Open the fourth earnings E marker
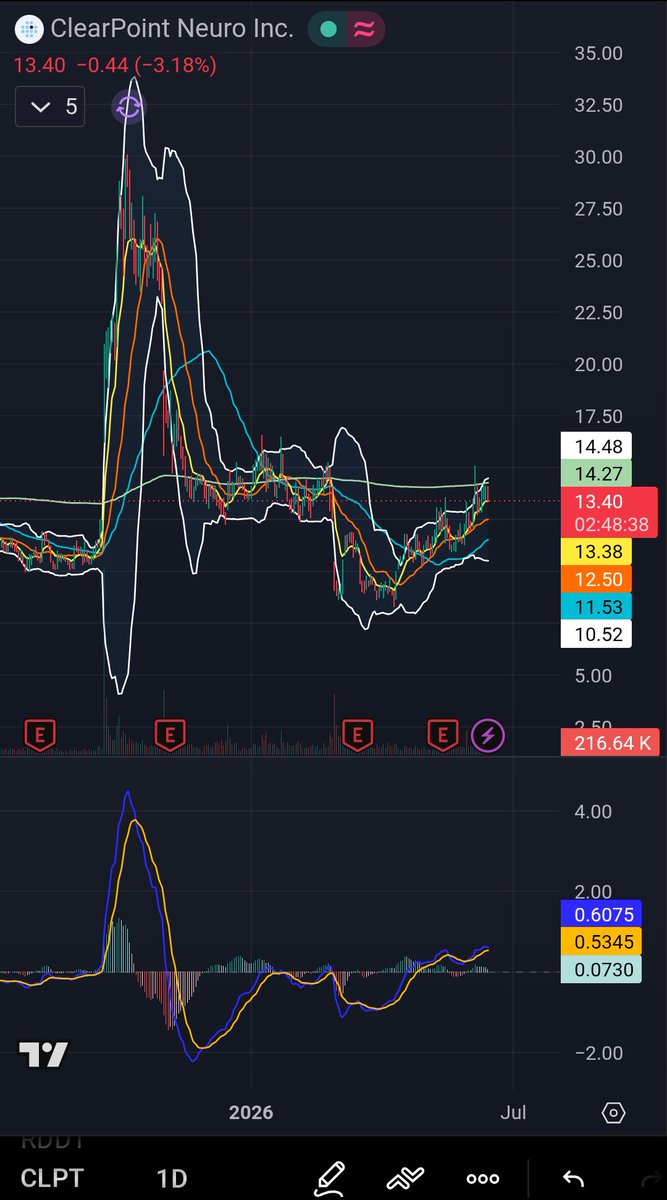 pyautogui.click(x=442, y=736)
